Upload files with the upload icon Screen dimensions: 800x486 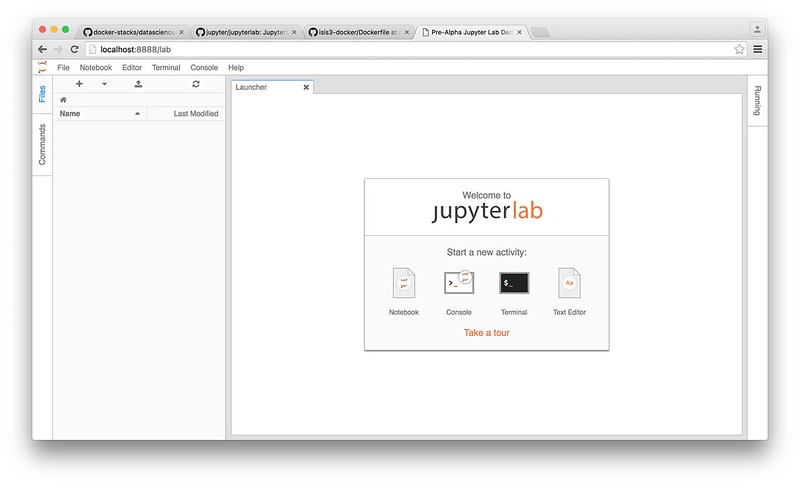tap(138, 84)
